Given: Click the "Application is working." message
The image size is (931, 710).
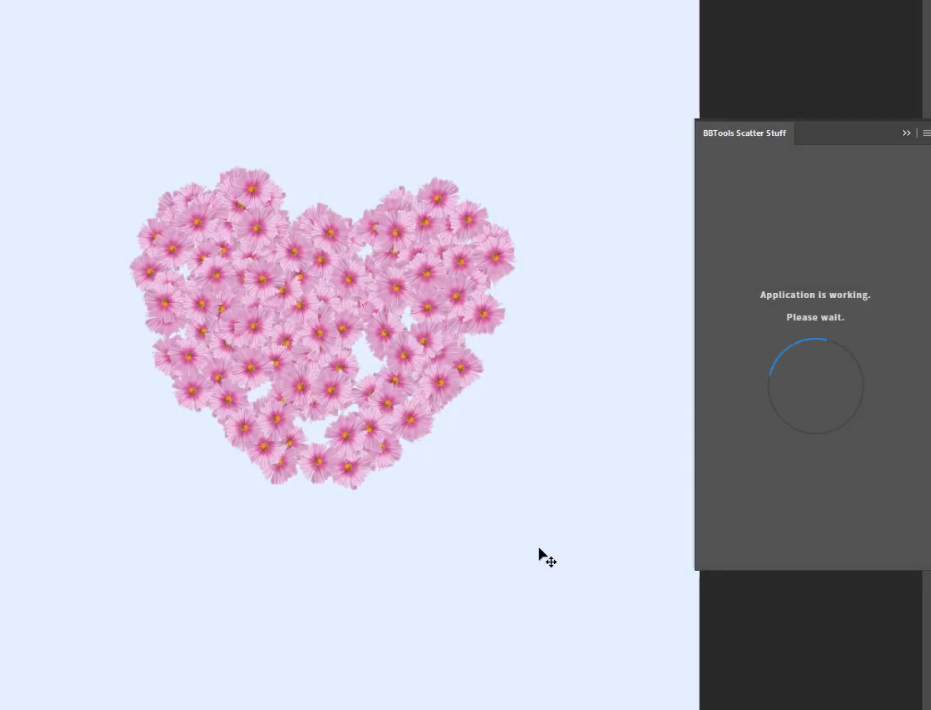Looking at the screenshot, I should (815, 295).
